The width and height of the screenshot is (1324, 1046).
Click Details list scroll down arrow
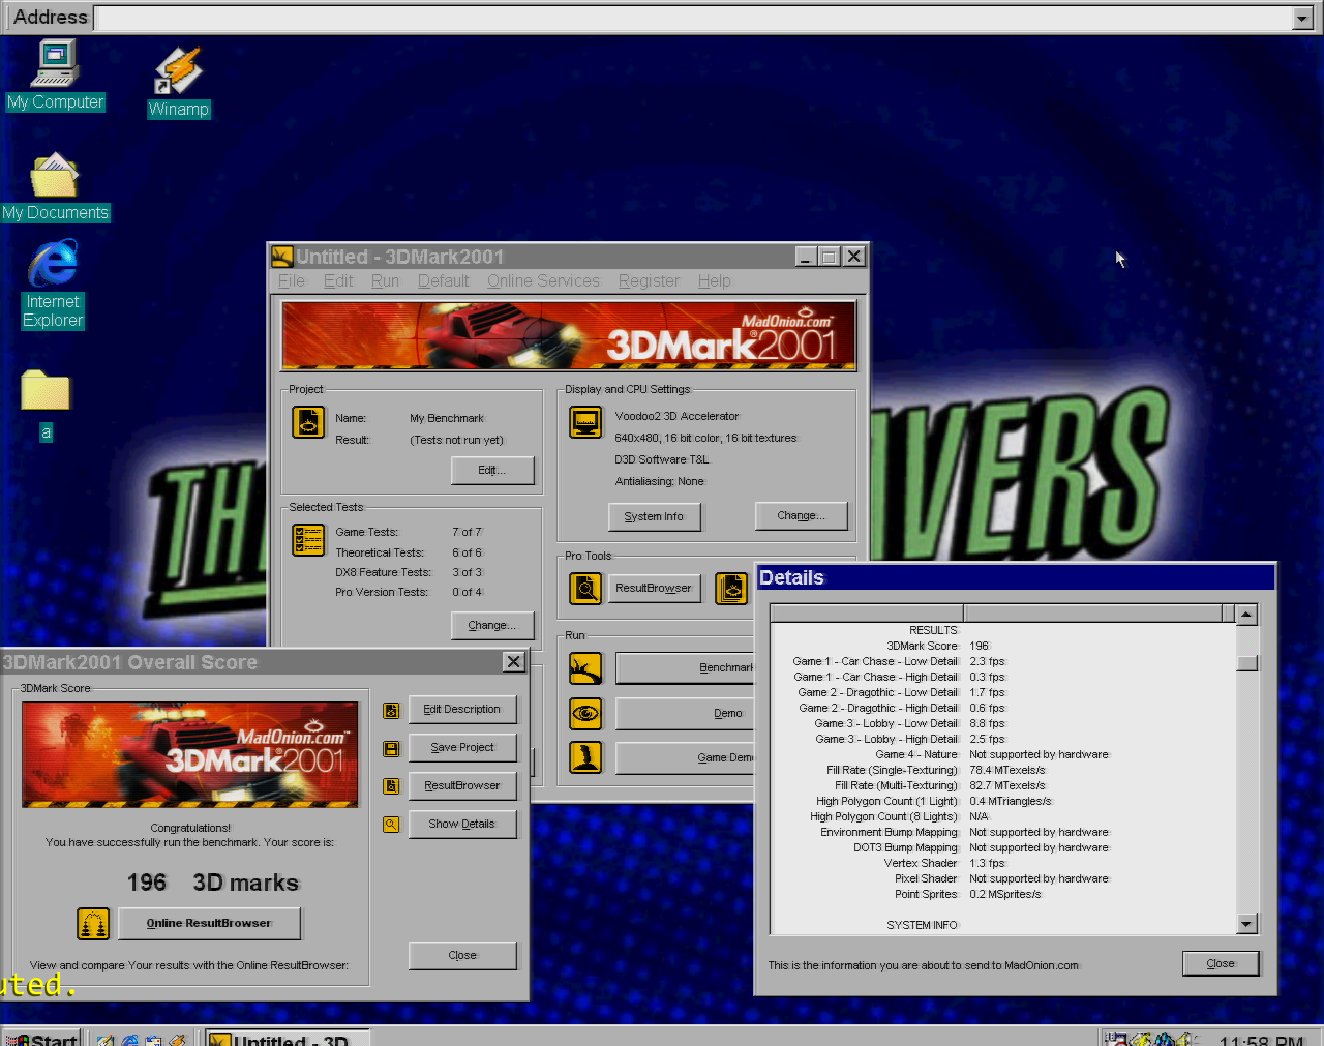[x=1246, y=924]
